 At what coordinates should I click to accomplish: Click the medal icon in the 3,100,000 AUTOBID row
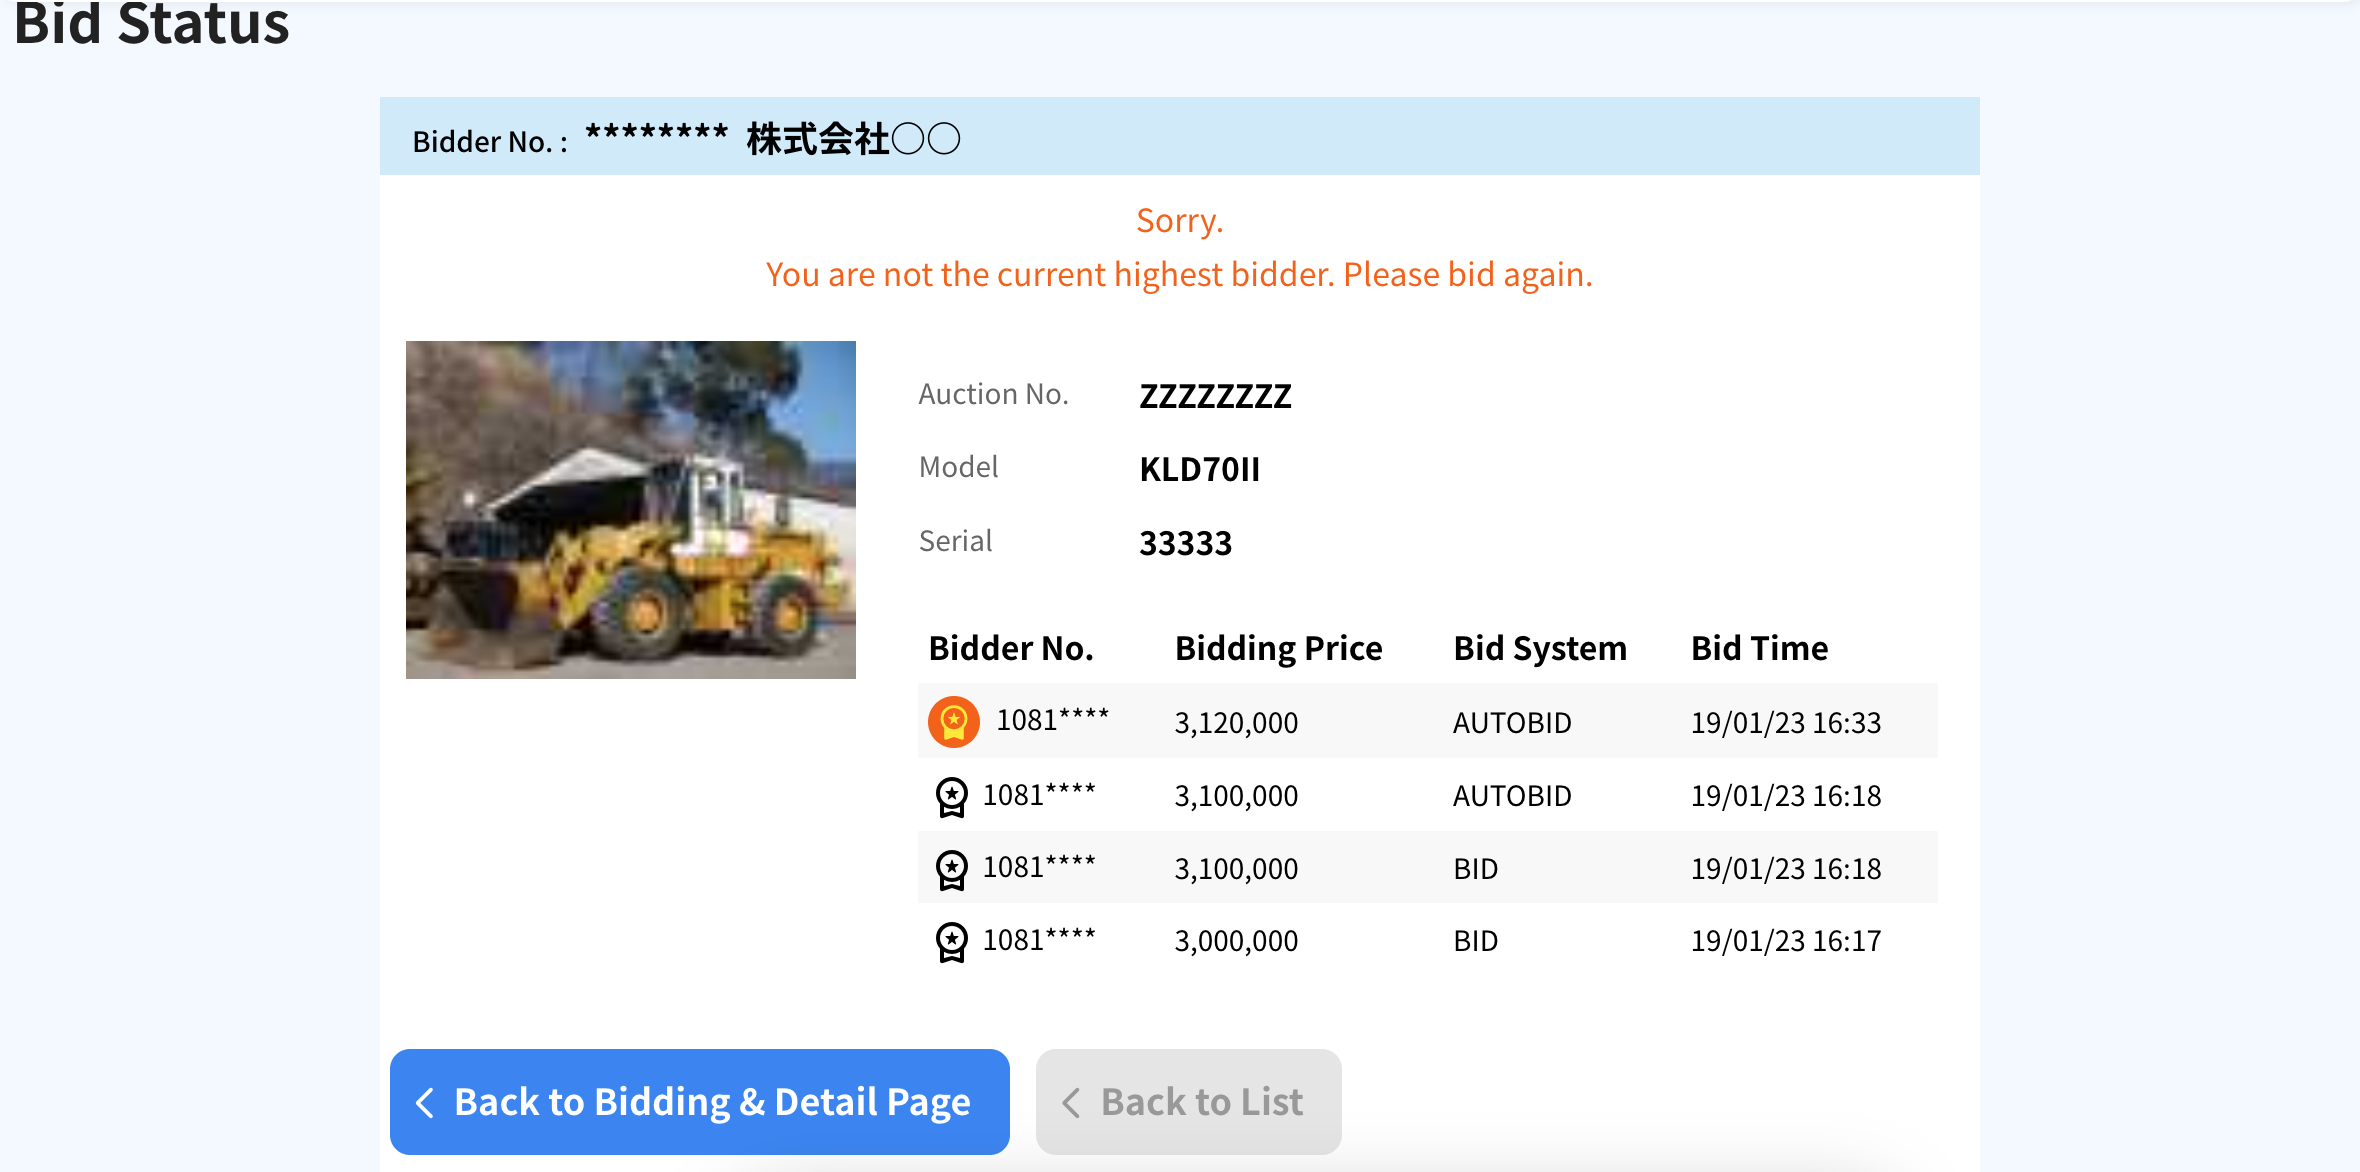[x=951, y=797]
